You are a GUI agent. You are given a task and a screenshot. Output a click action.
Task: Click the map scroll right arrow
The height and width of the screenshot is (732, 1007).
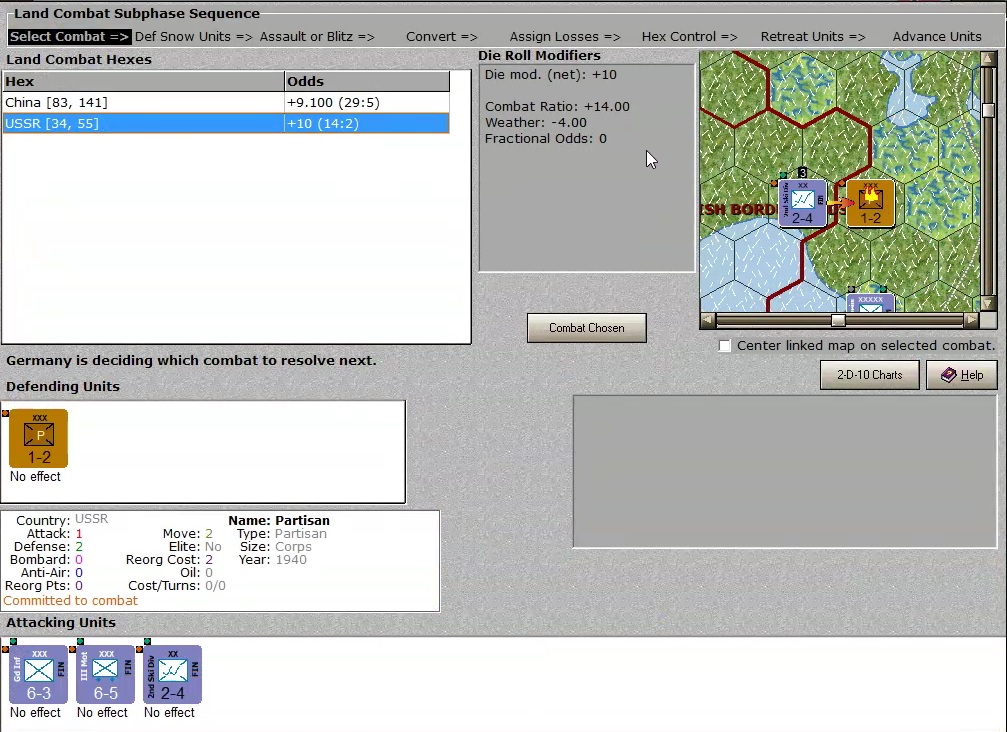coord(971,320)
